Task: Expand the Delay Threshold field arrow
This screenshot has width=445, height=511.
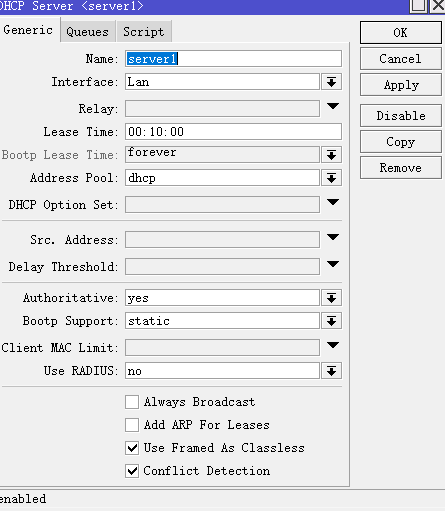Action: tap(333, 264)
